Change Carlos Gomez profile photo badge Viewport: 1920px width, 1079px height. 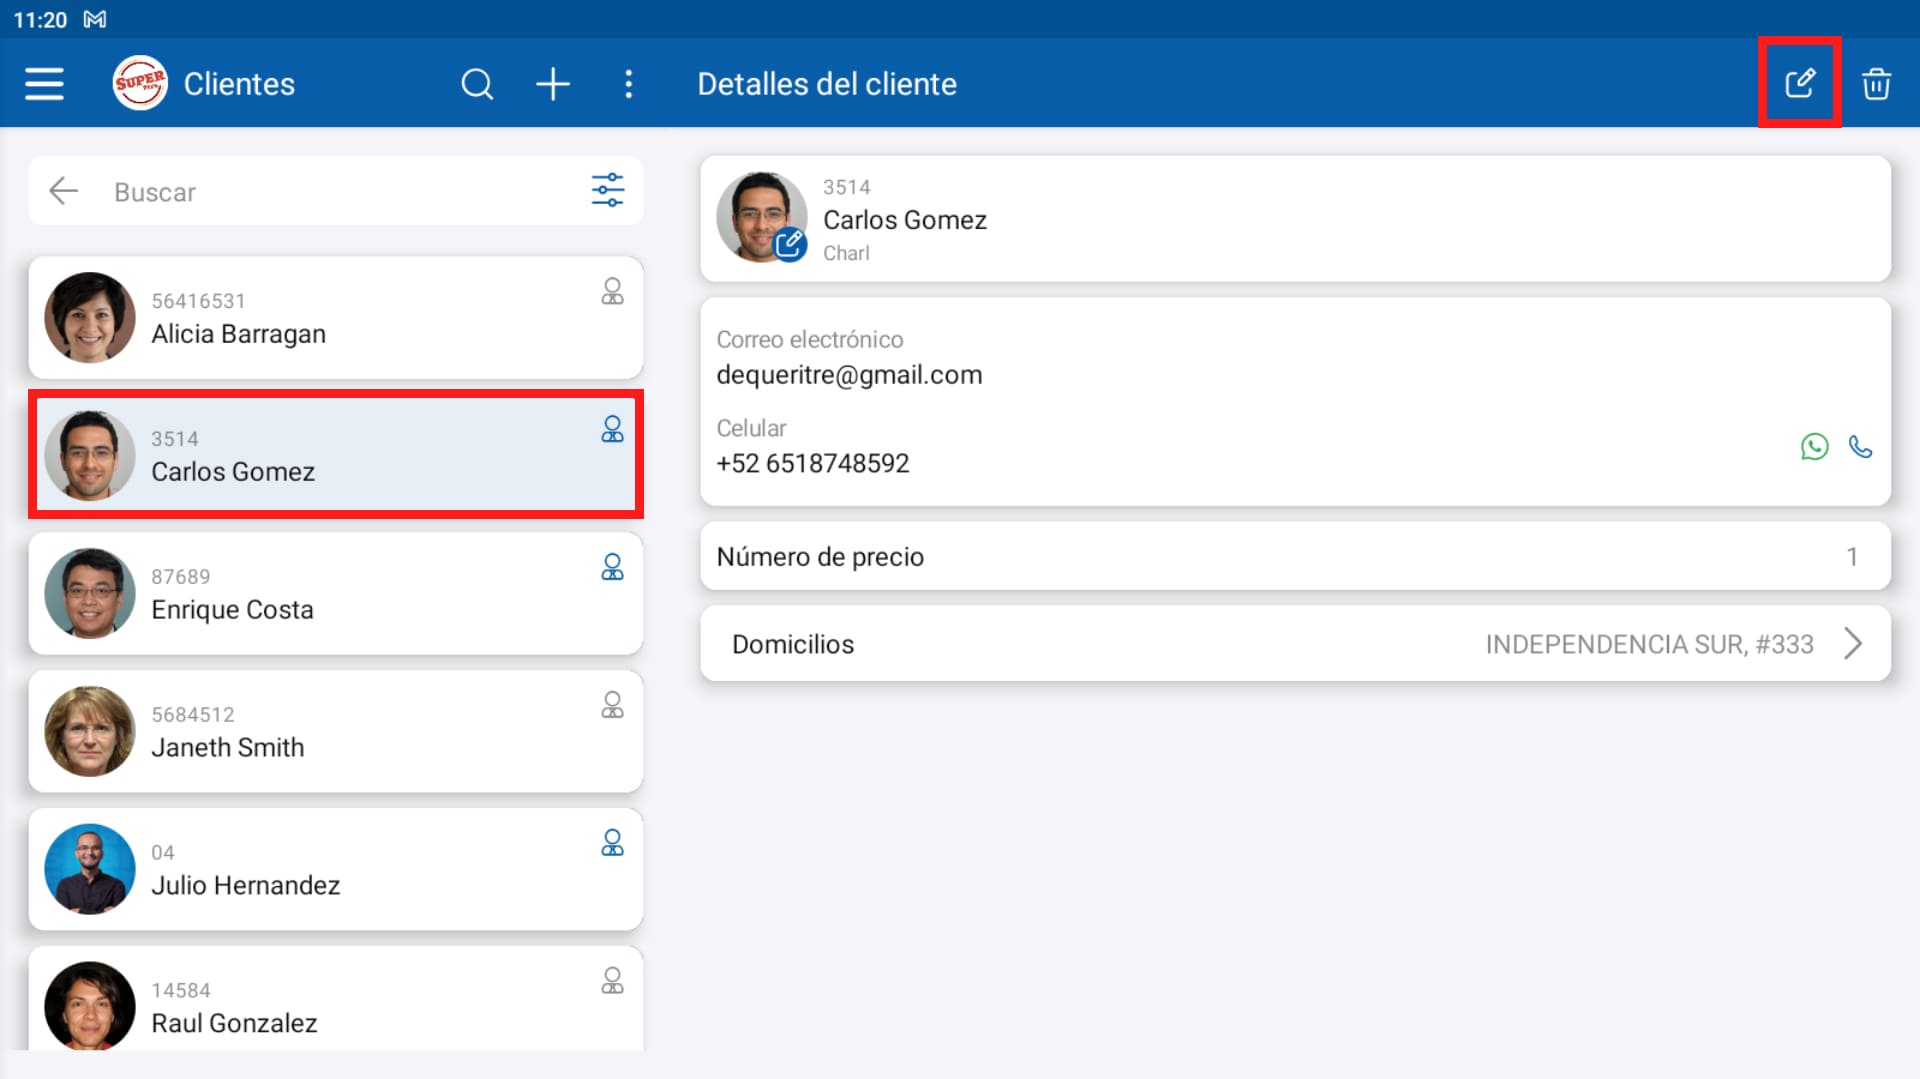789,244
